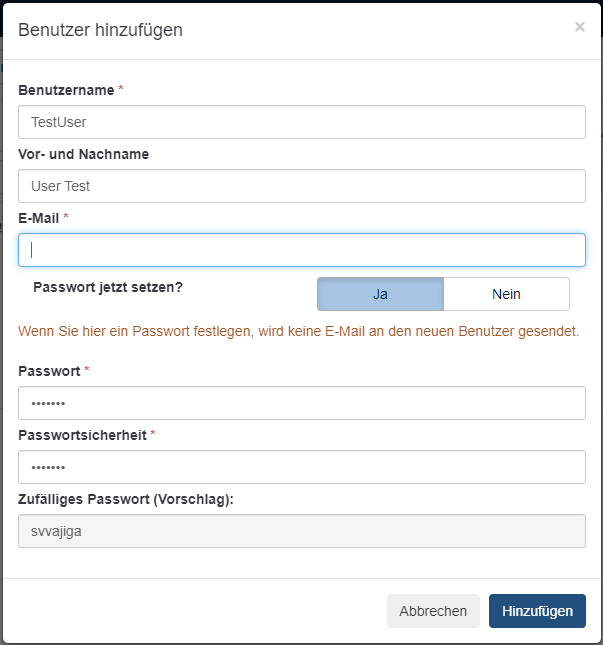Click the Passwort label text

49,371
